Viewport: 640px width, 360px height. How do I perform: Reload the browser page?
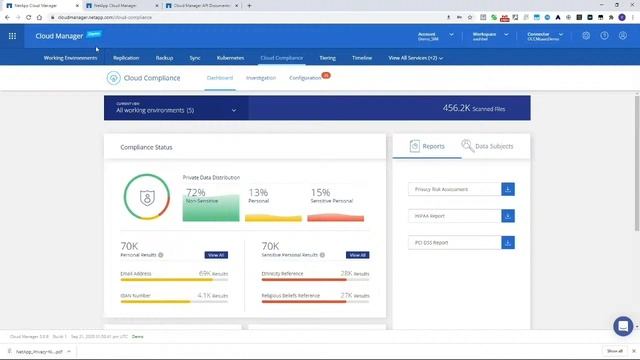click(x=29, y=17)
